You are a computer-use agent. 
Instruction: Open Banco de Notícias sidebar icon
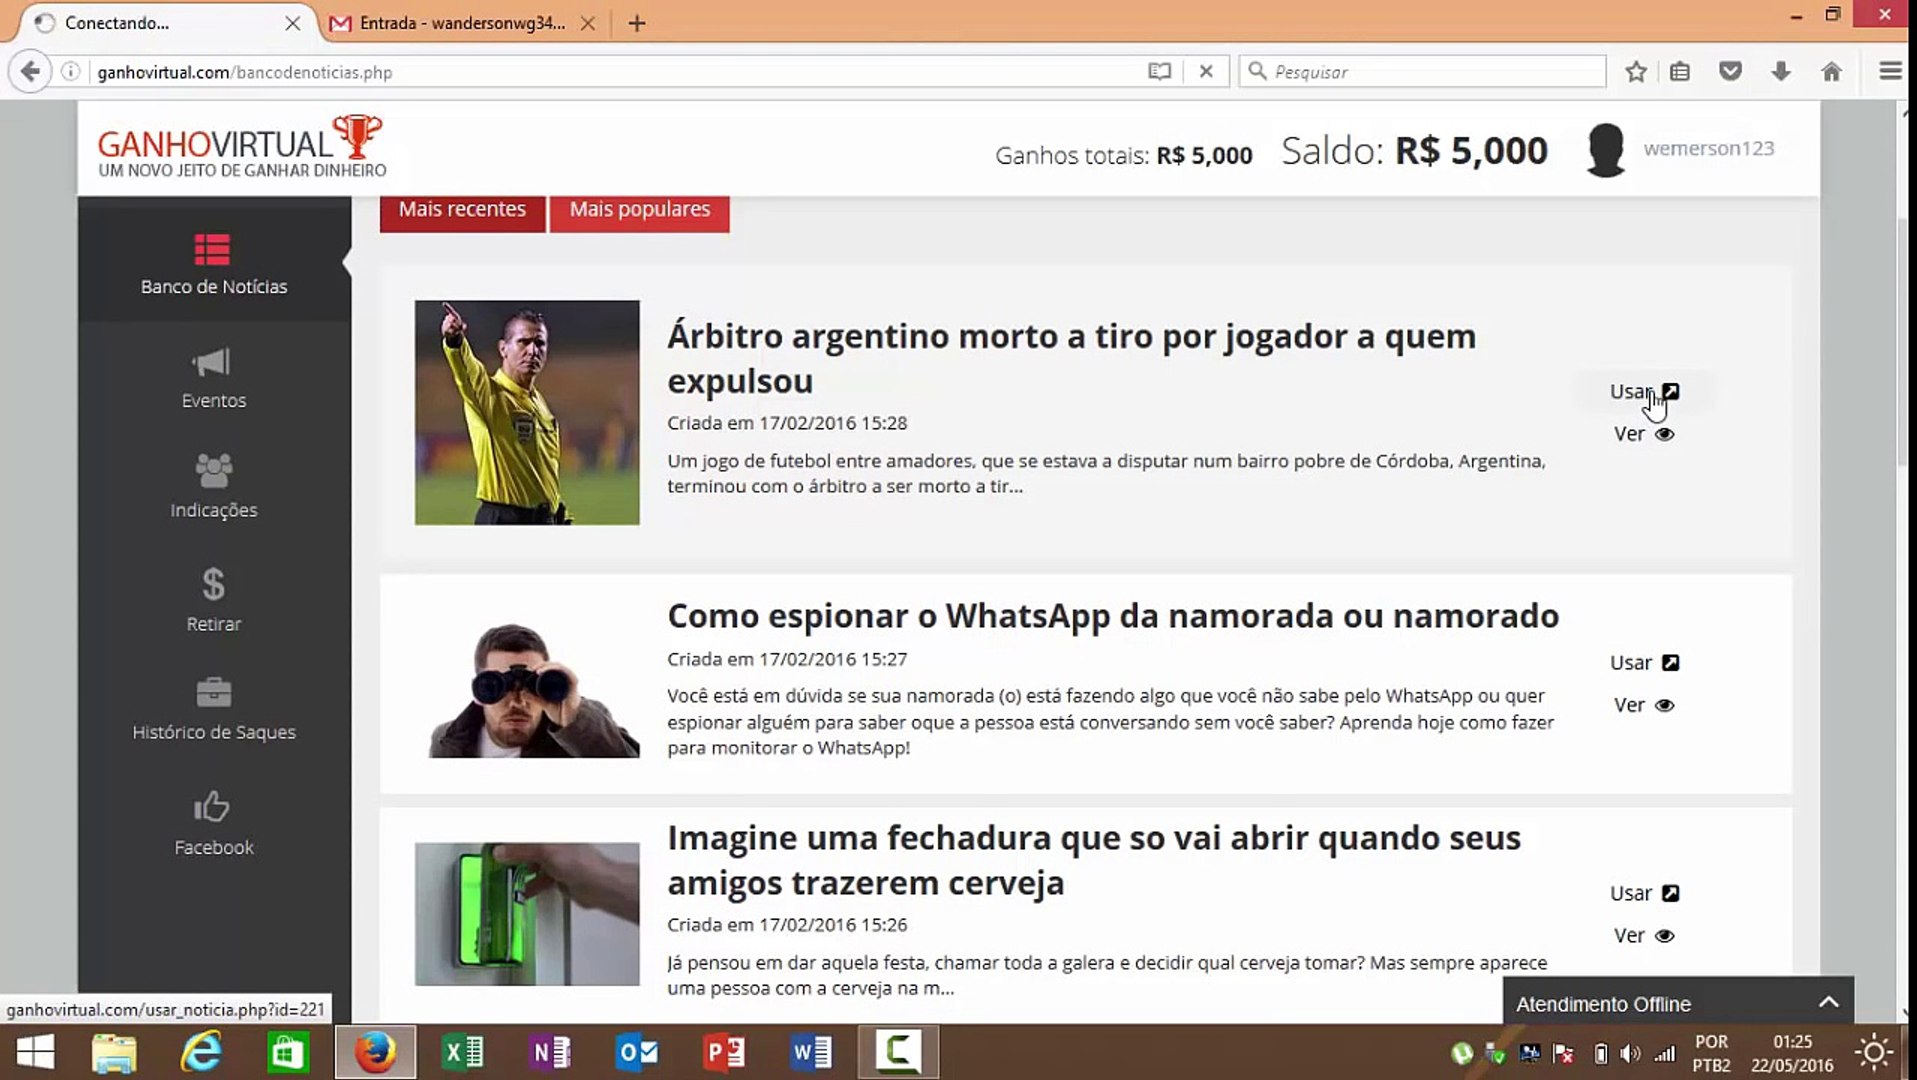tap(212, 249)
